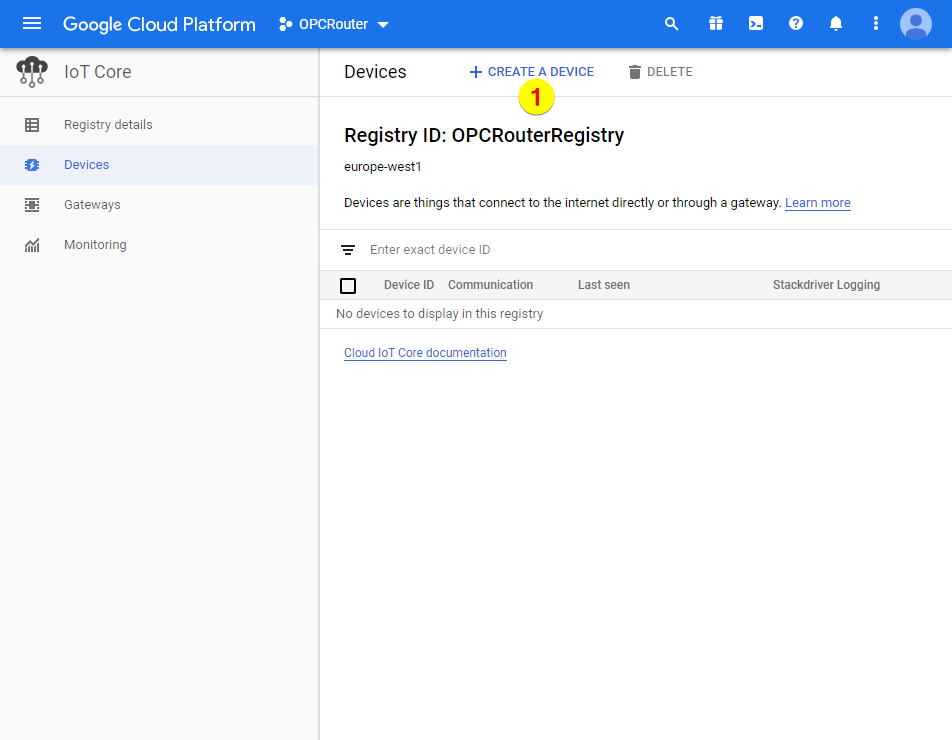This screenshot has width=952, height=740.
Task: Switch to the Devices section
Action: tap(88, 164)
